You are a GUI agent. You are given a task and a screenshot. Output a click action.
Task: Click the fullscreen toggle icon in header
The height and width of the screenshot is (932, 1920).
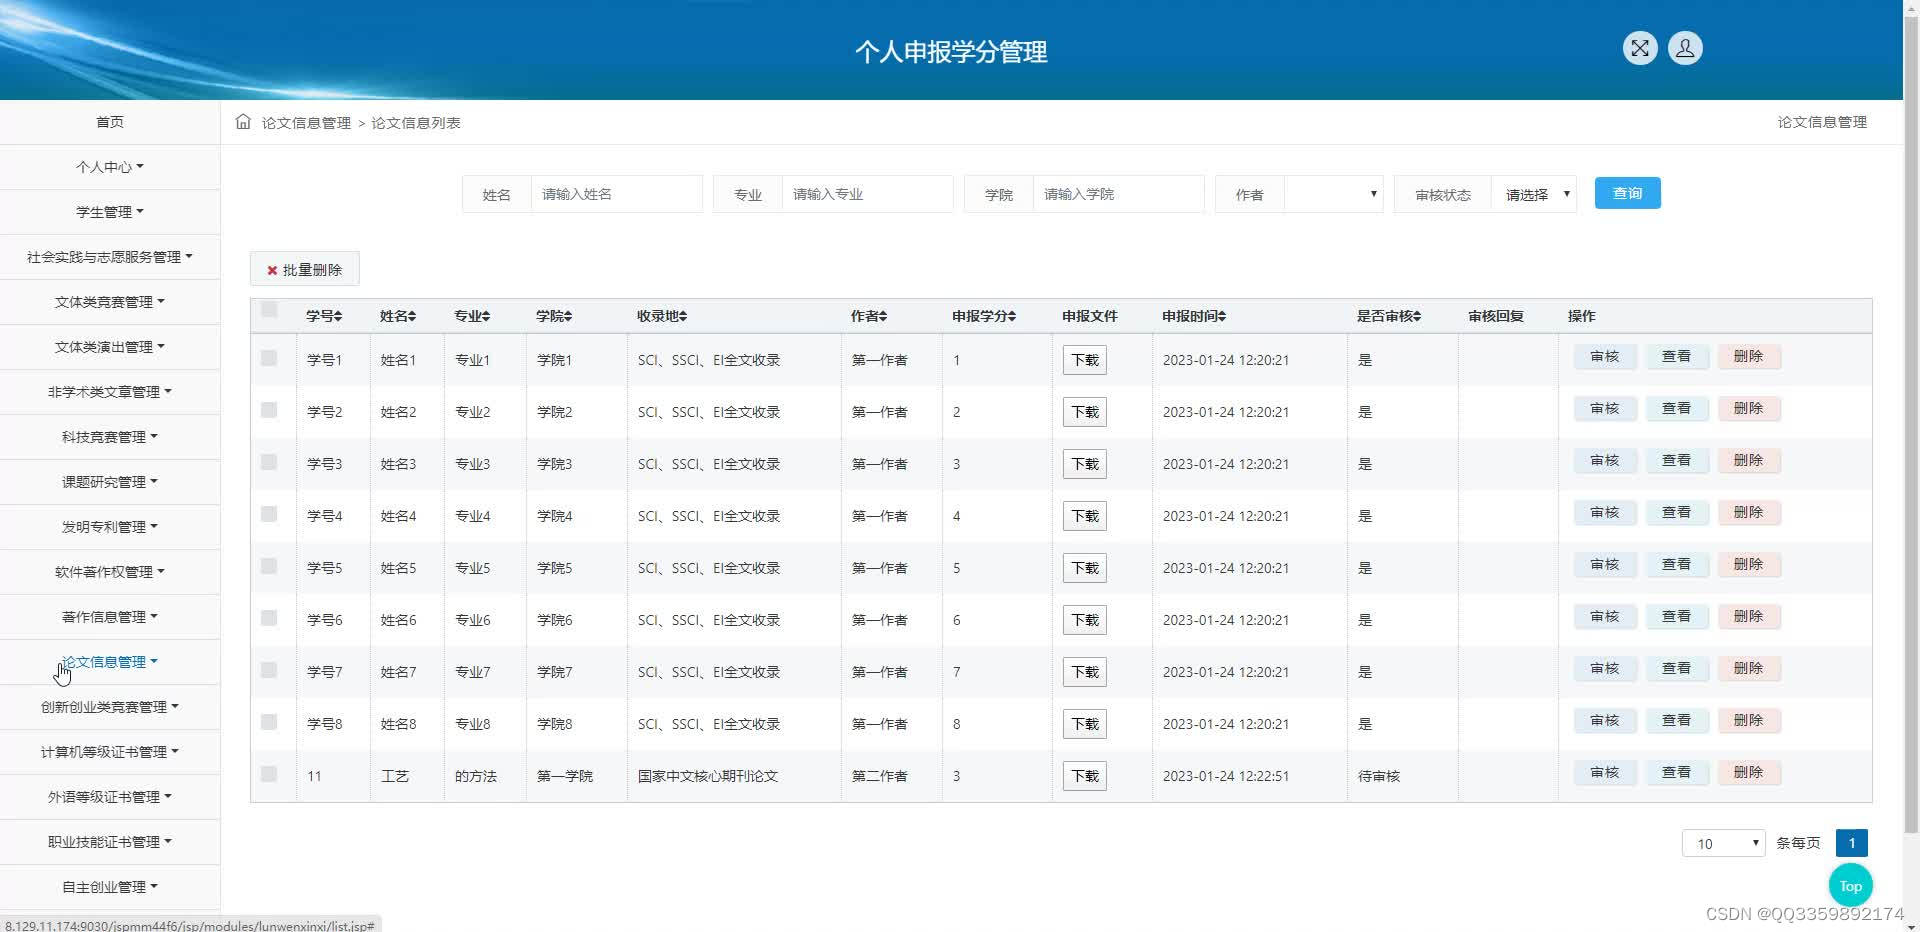1640,48
